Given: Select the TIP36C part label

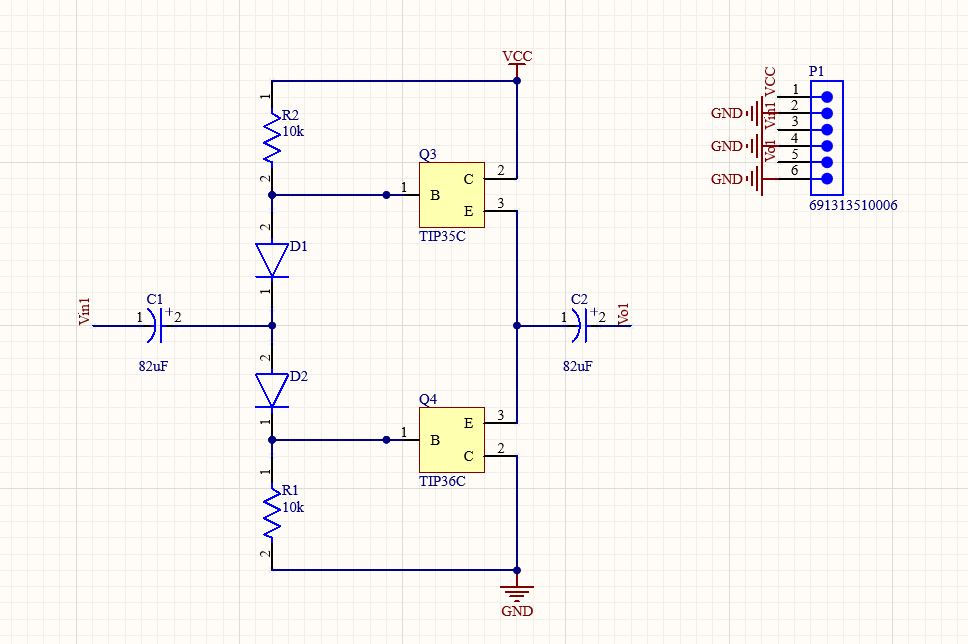Looking at the screenshot, I should click(442, 482).
